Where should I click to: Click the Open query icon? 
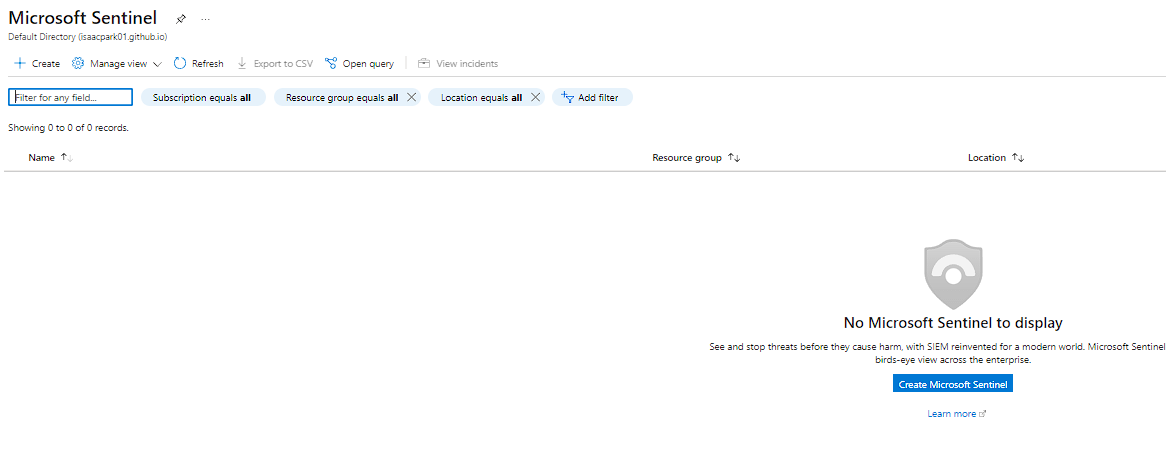tap(331, 63)
